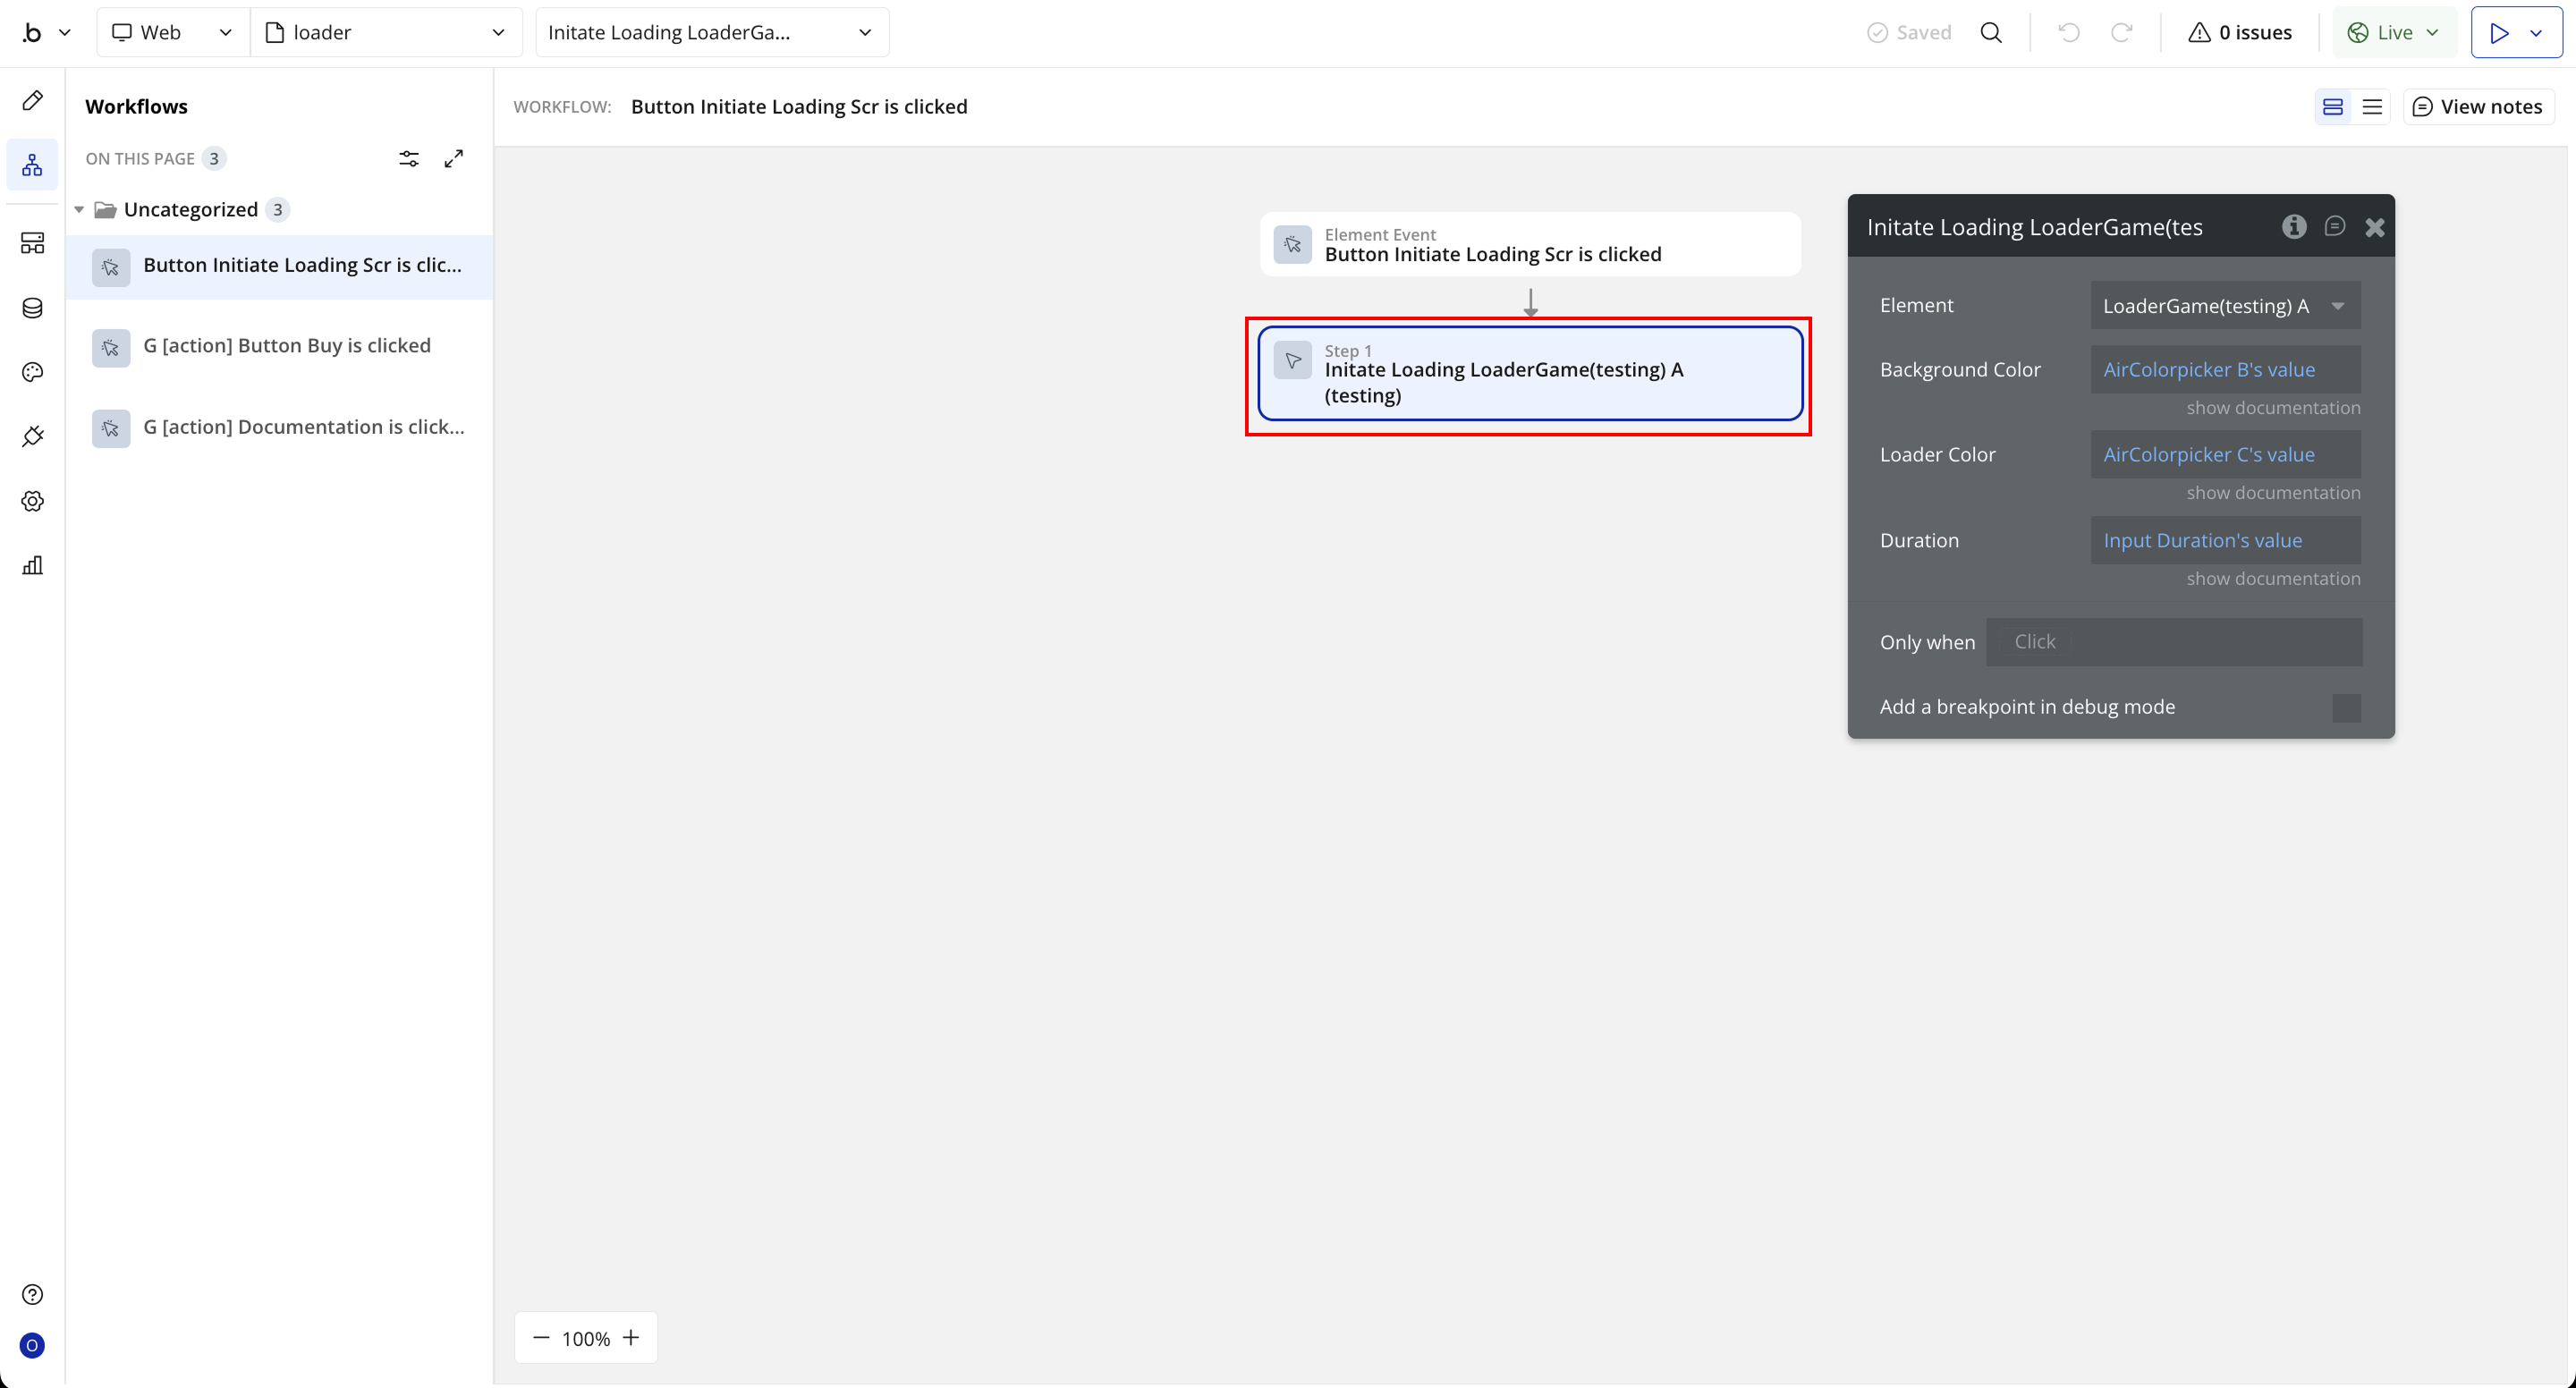Screen dimensions: 2576x1388
Task: Click the View notes button
Action: pyautogui.click(x=2478, y=107)
